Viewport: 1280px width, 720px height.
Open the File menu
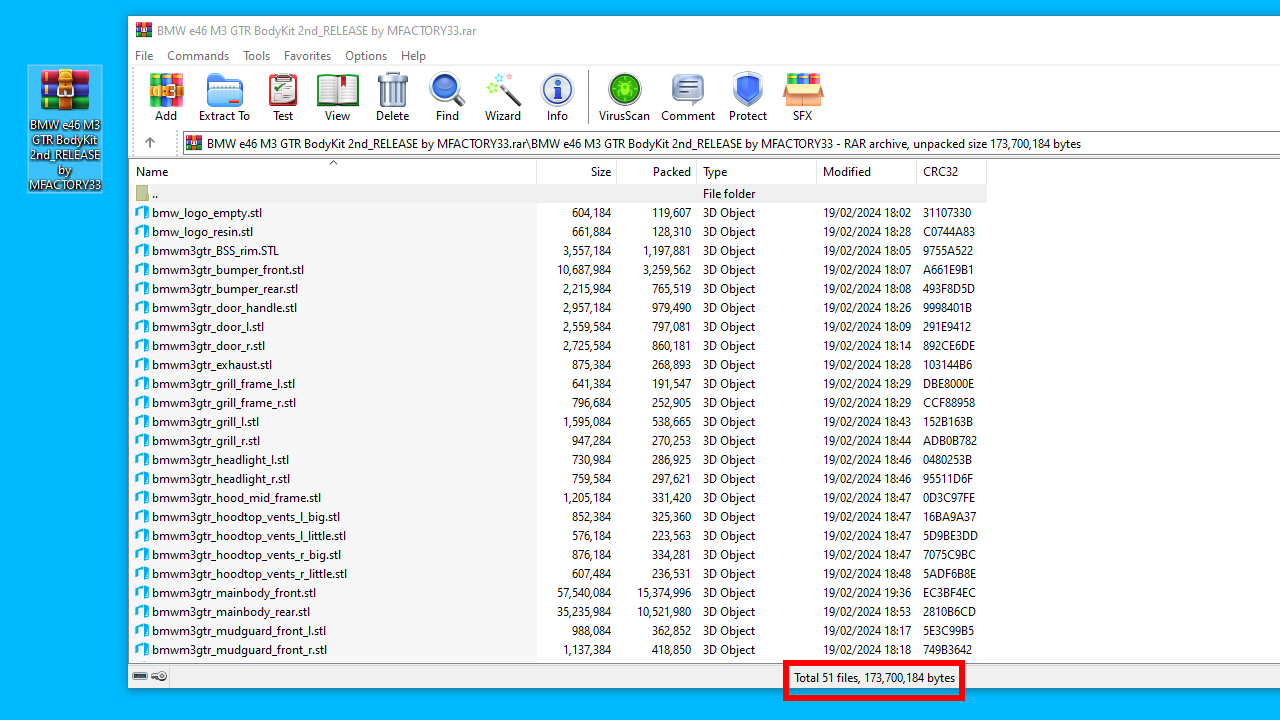[144, 56]
